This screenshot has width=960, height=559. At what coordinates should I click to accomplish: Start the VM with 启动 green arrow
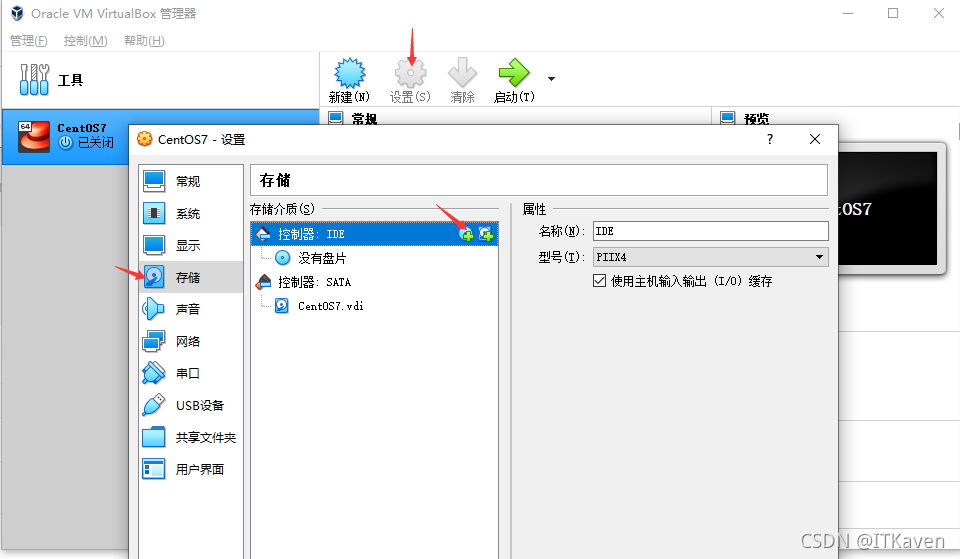click(514, 73)
